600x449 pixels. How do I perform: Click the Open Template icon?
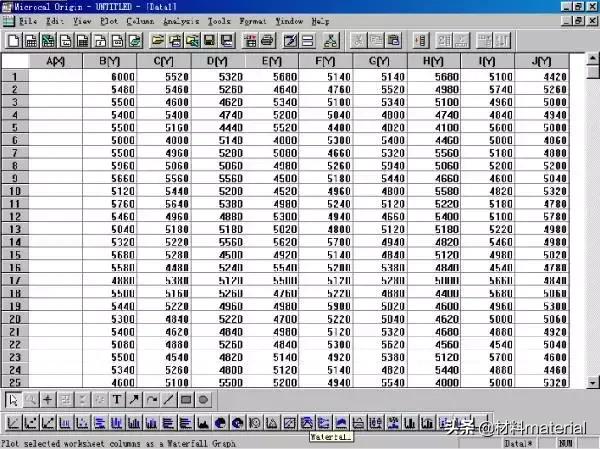pos(175,41)
